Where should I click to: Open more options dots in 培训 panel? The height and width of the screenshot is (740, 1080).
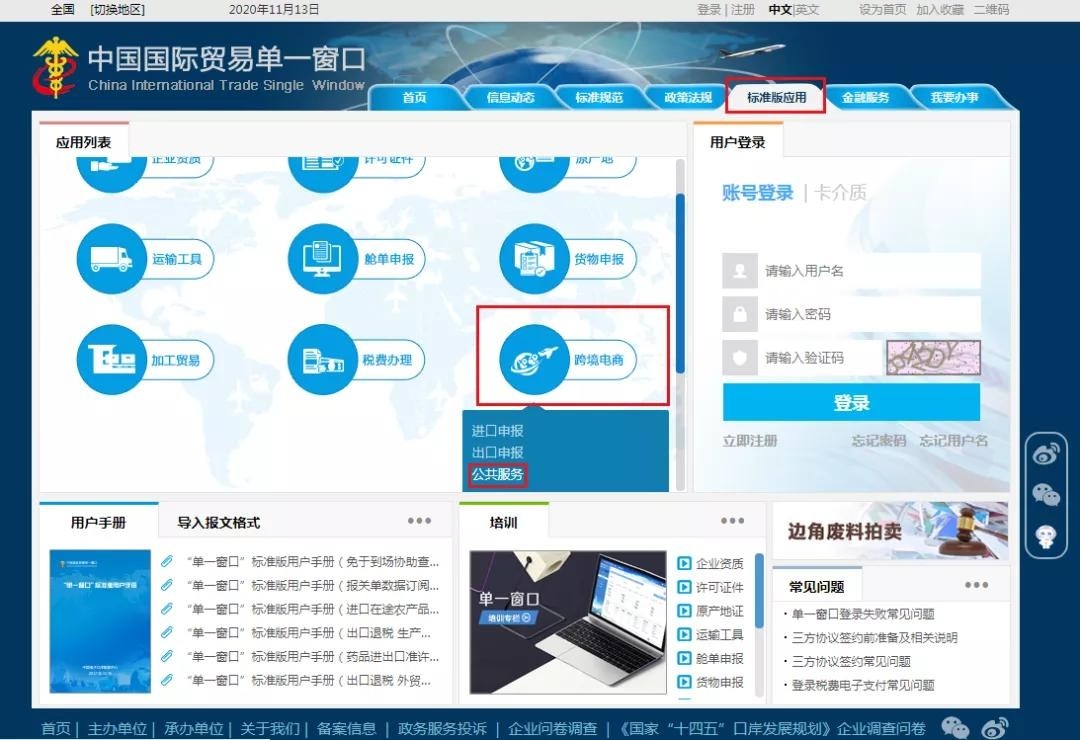[732, 521]
